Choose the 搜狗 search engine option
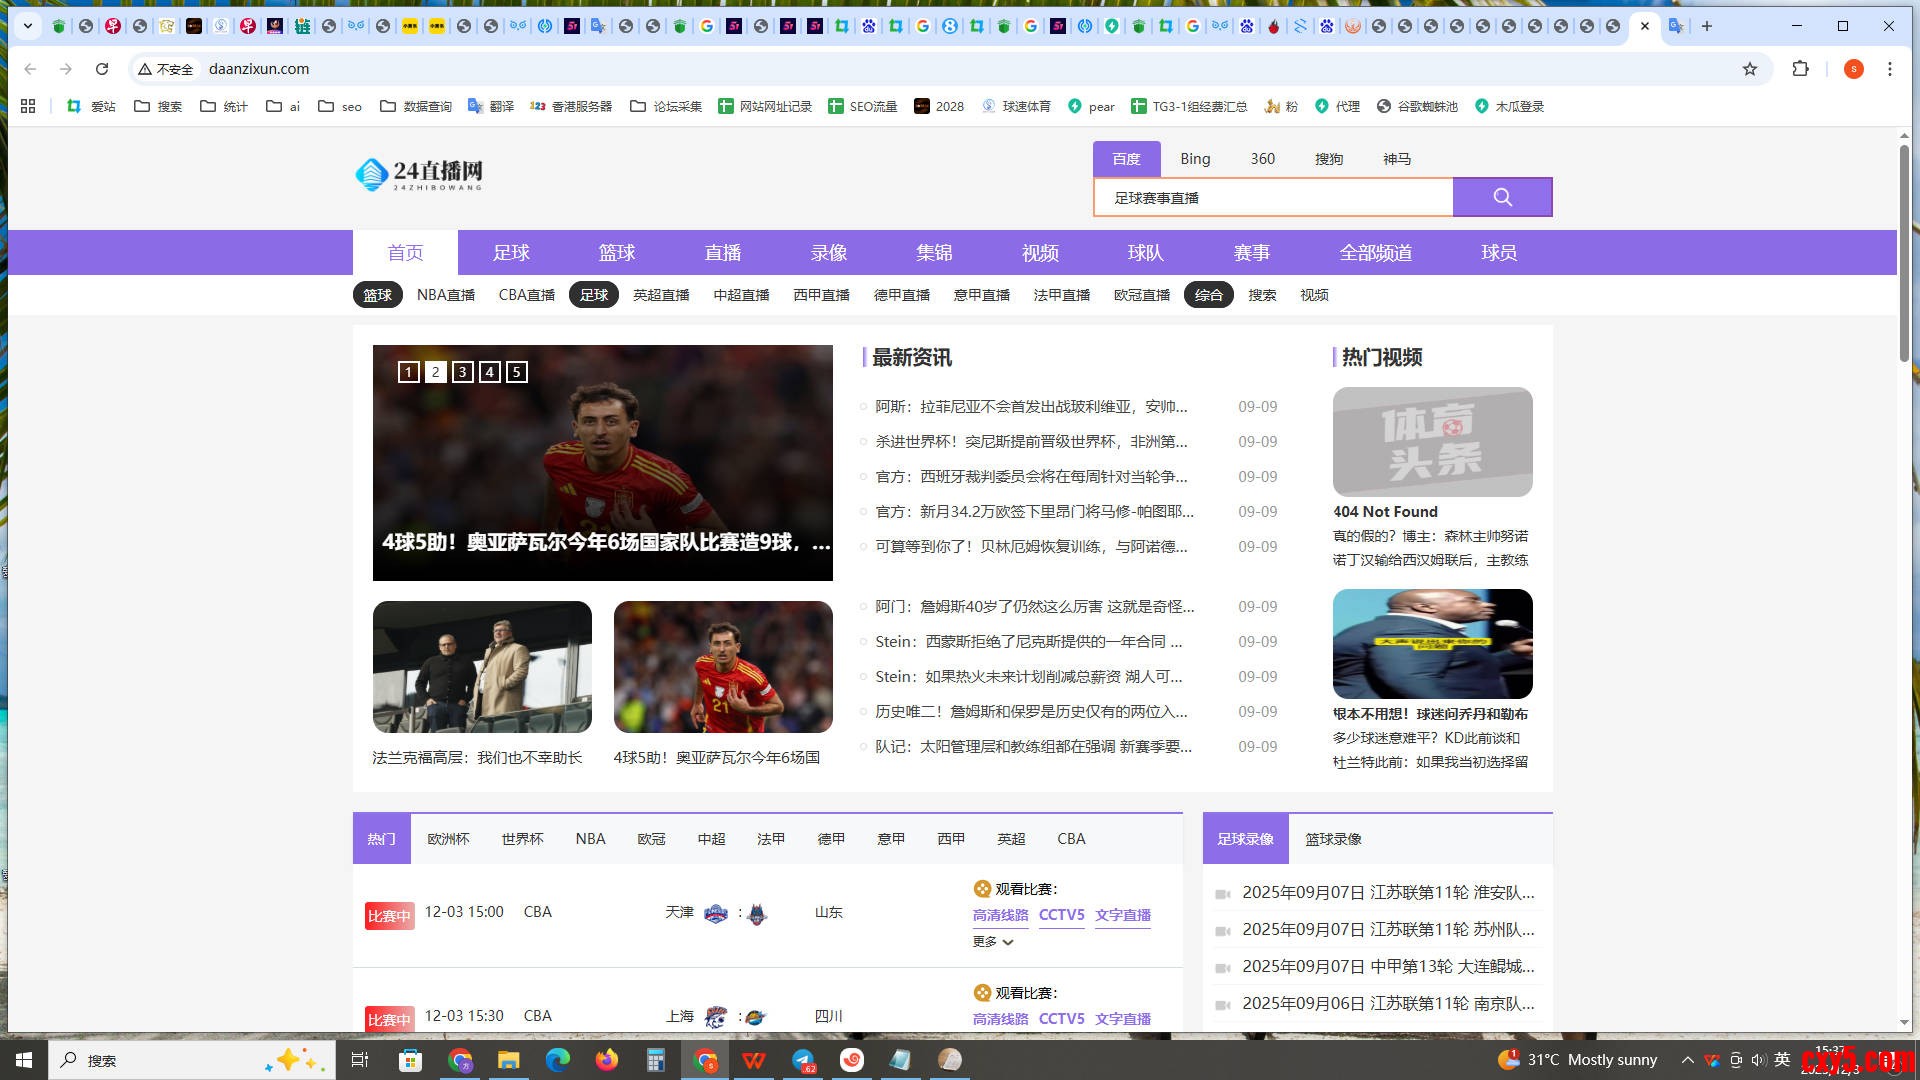1920x1080 pixels. [x=1328, y=159]
